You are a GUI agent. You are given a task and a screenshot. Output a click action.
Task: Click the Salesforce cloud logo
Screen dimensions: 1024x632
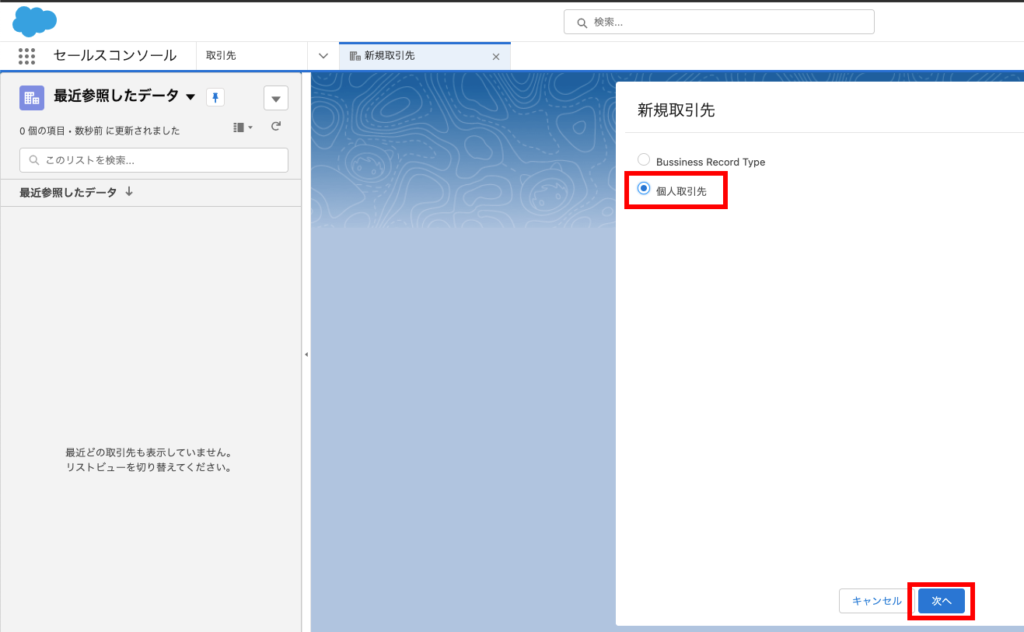click(x=35, y=20)
